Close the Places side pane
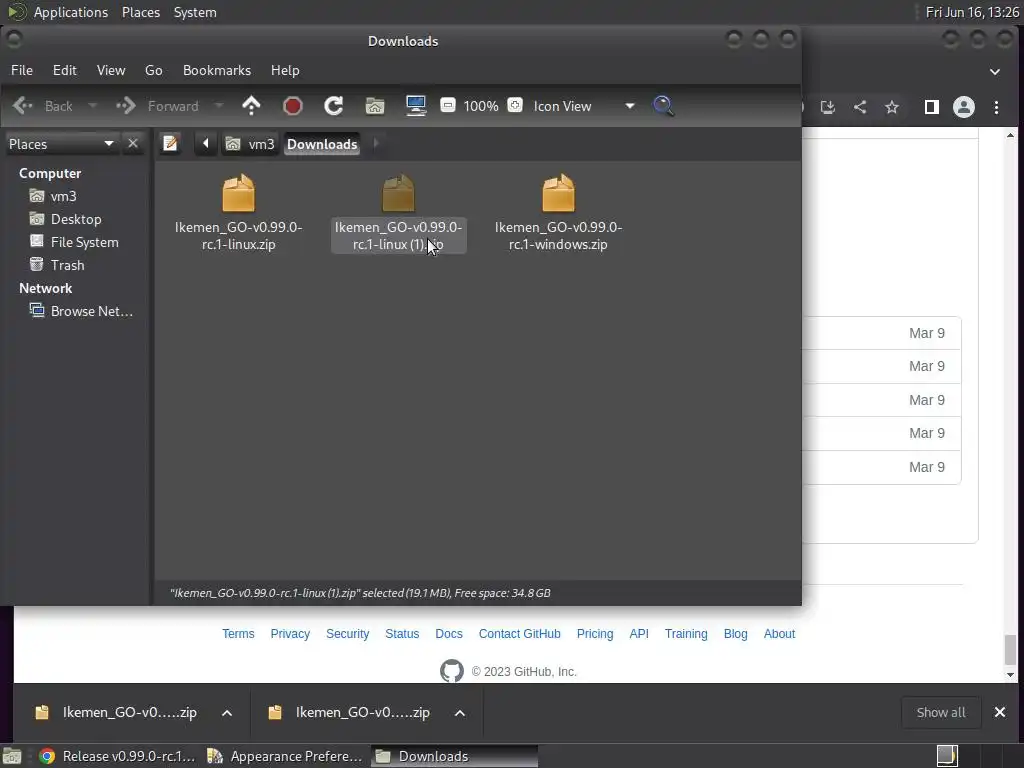 (x=133, y=143)
